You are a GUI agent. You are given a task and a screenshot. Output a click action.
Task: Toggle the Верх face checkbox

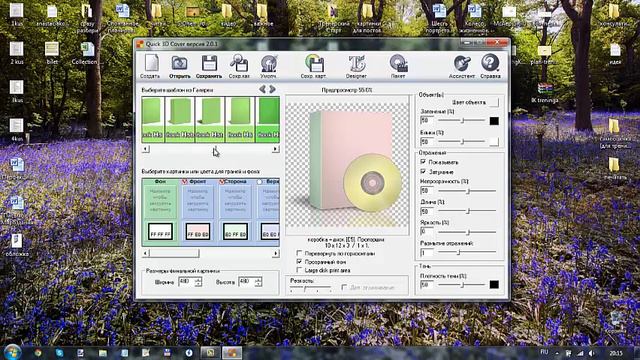[259, 182]
